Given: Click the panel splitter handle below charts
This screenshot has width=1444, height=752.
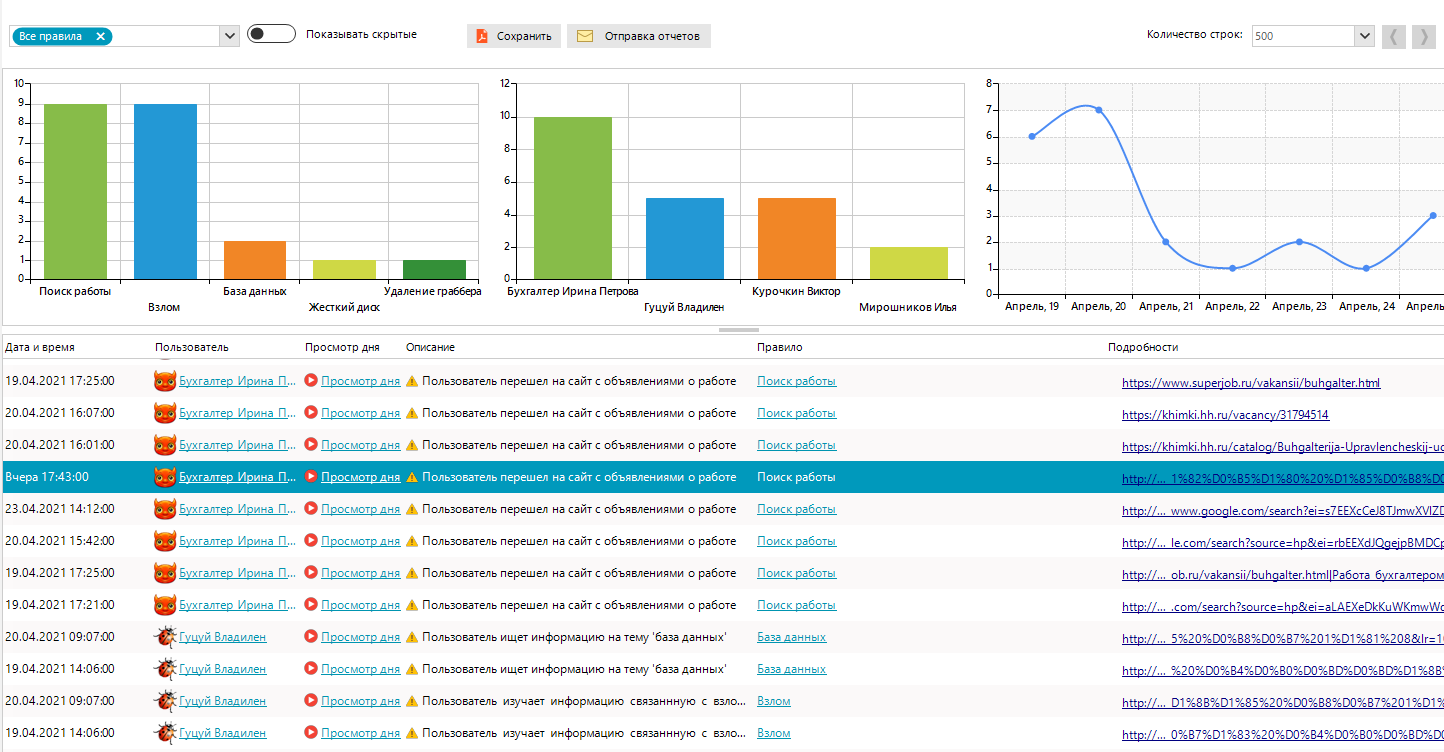Looking at the screenshot, I should (x=738, y=329).
